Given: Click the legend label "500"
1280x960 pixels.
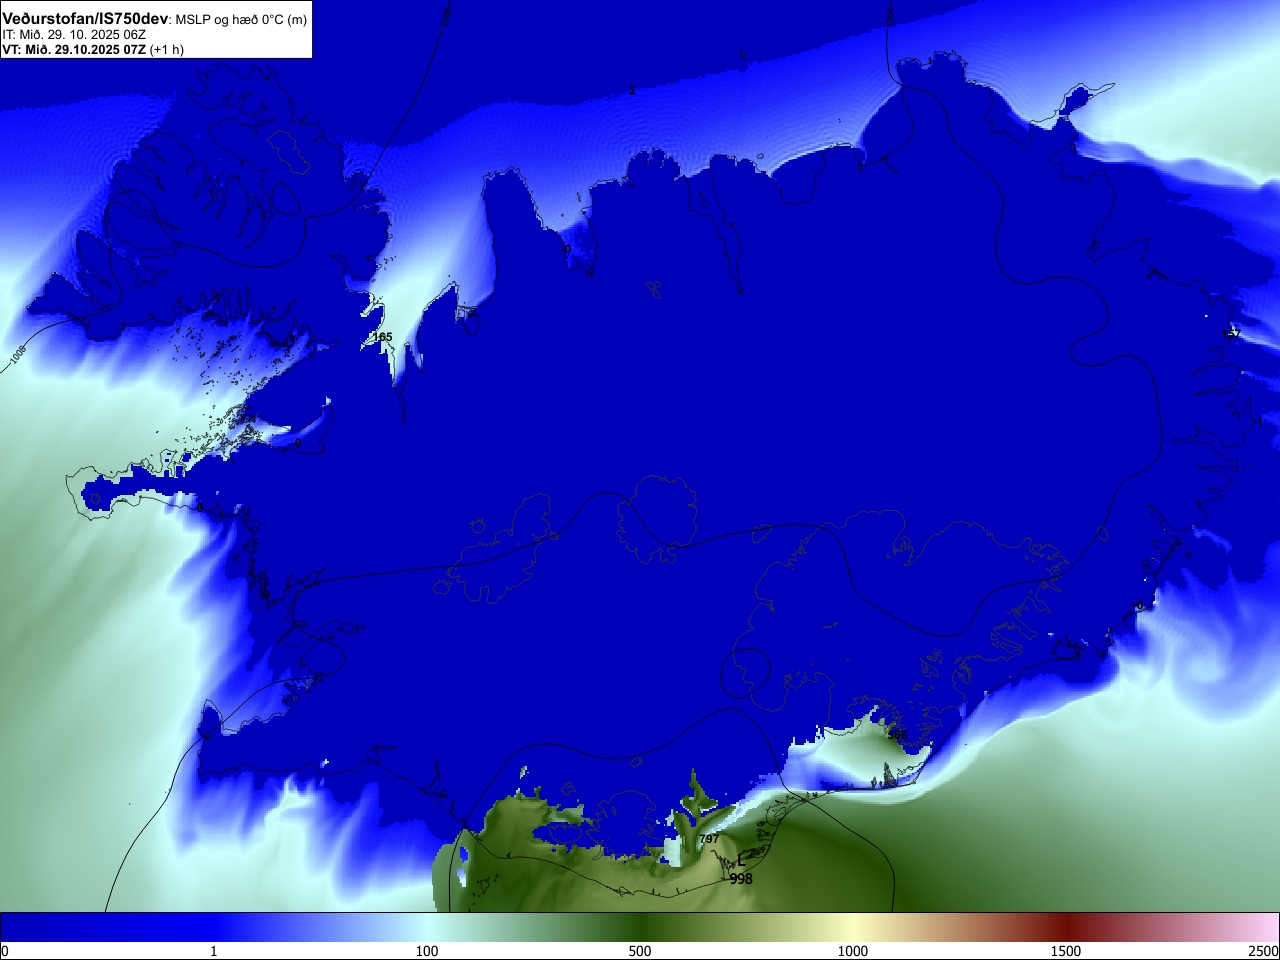Looking at the screenshot, I should pos(640,951).
